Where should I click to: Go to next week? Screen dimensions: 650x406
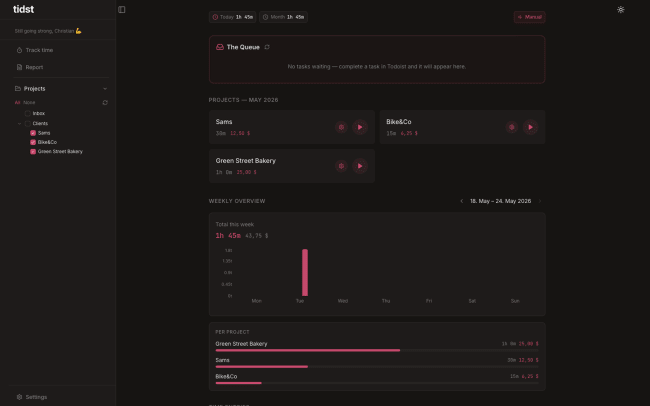540,201
